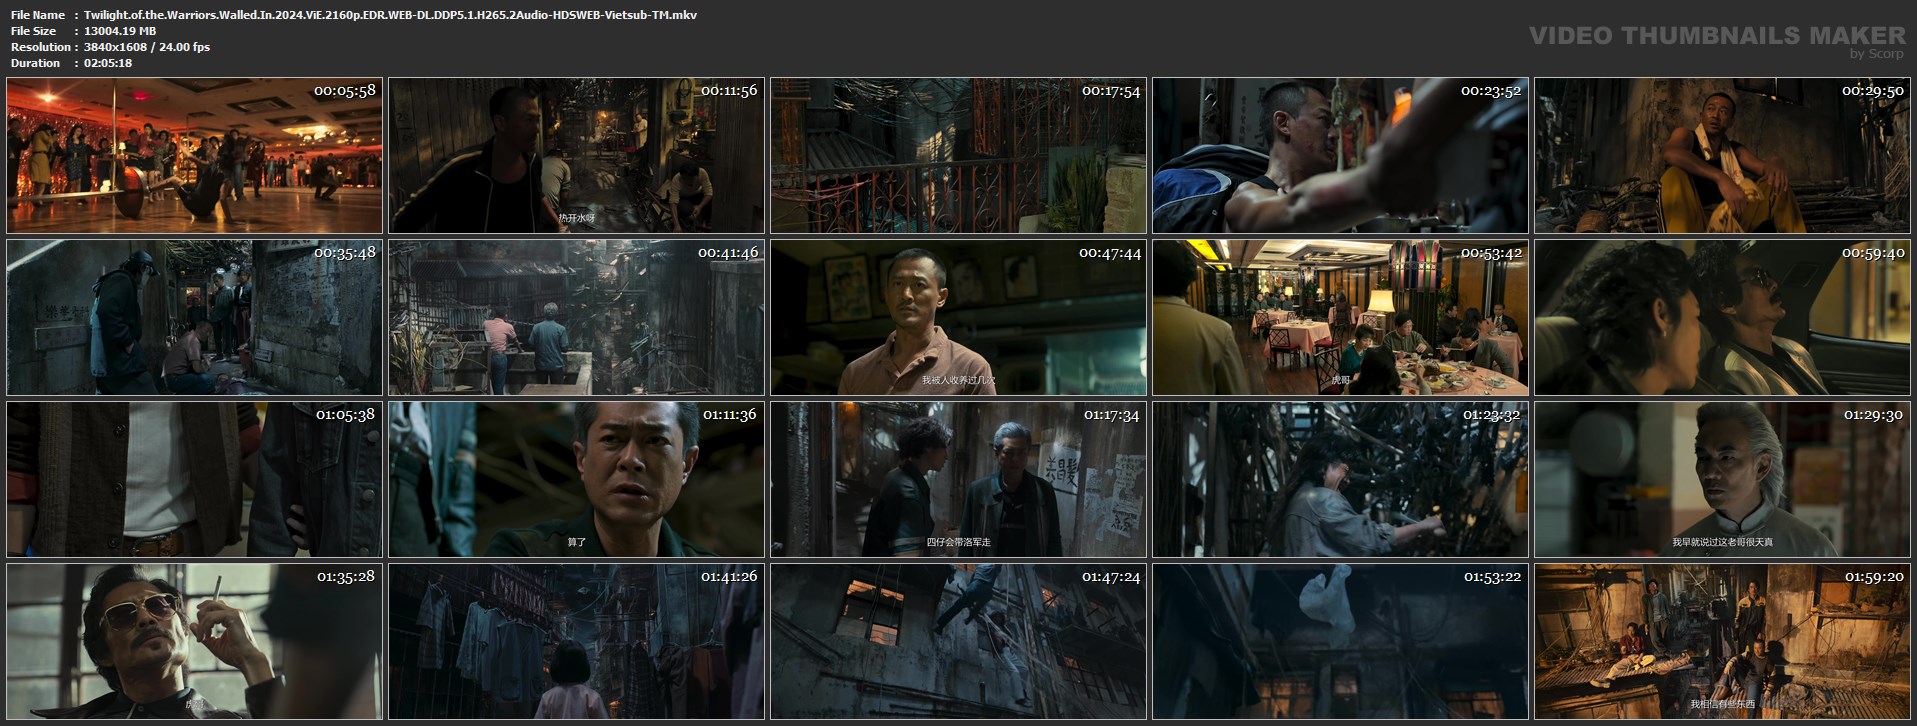This screenshot has height=726, width=1917.
Task: Pick the thumbnail stamped 01:11:36
Action: [x=576, y=480]
